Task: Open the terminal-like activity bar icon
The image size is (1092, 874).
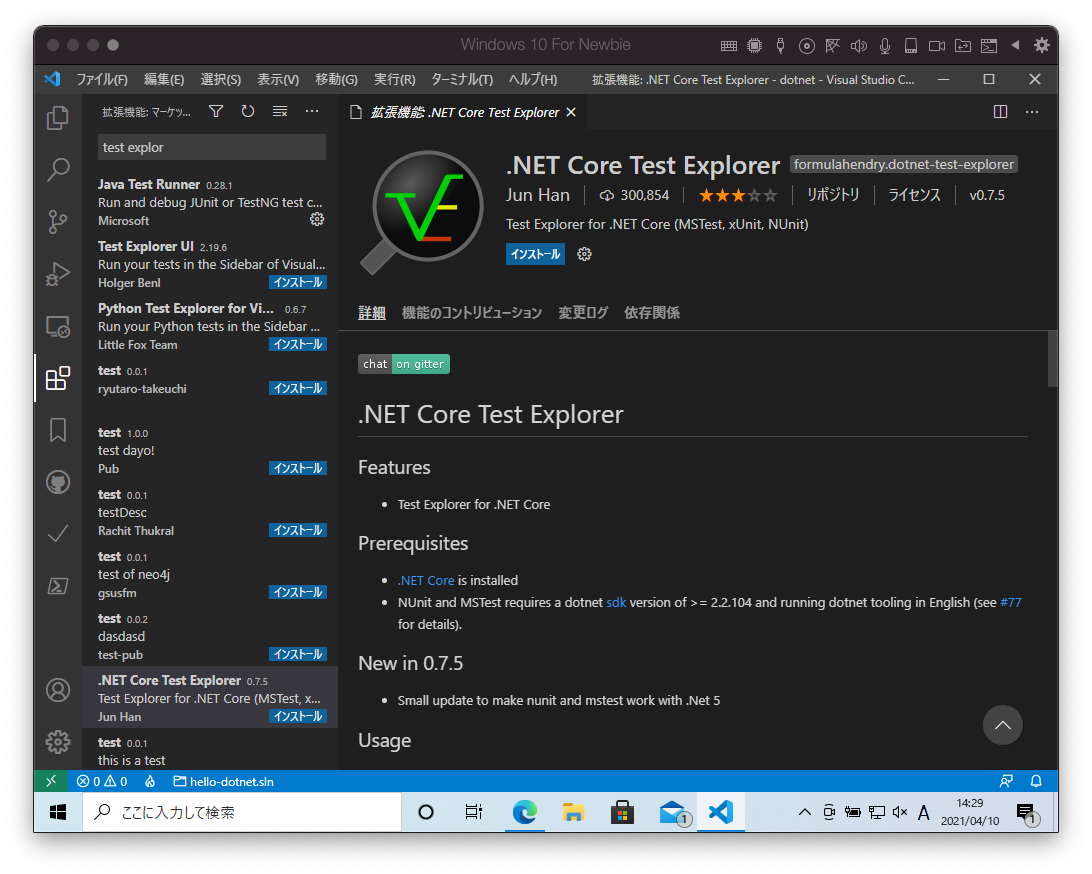Action: point(58,586)
